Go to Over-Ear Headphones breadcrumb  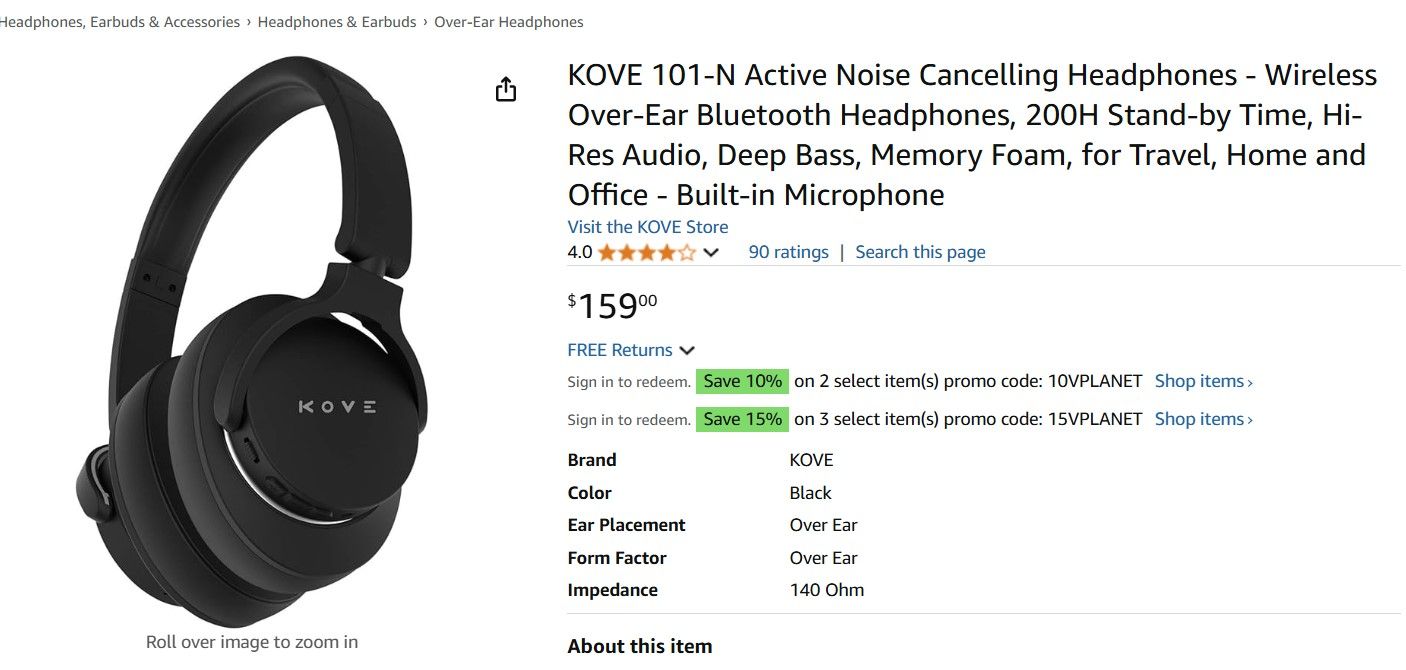coord(508,22)
